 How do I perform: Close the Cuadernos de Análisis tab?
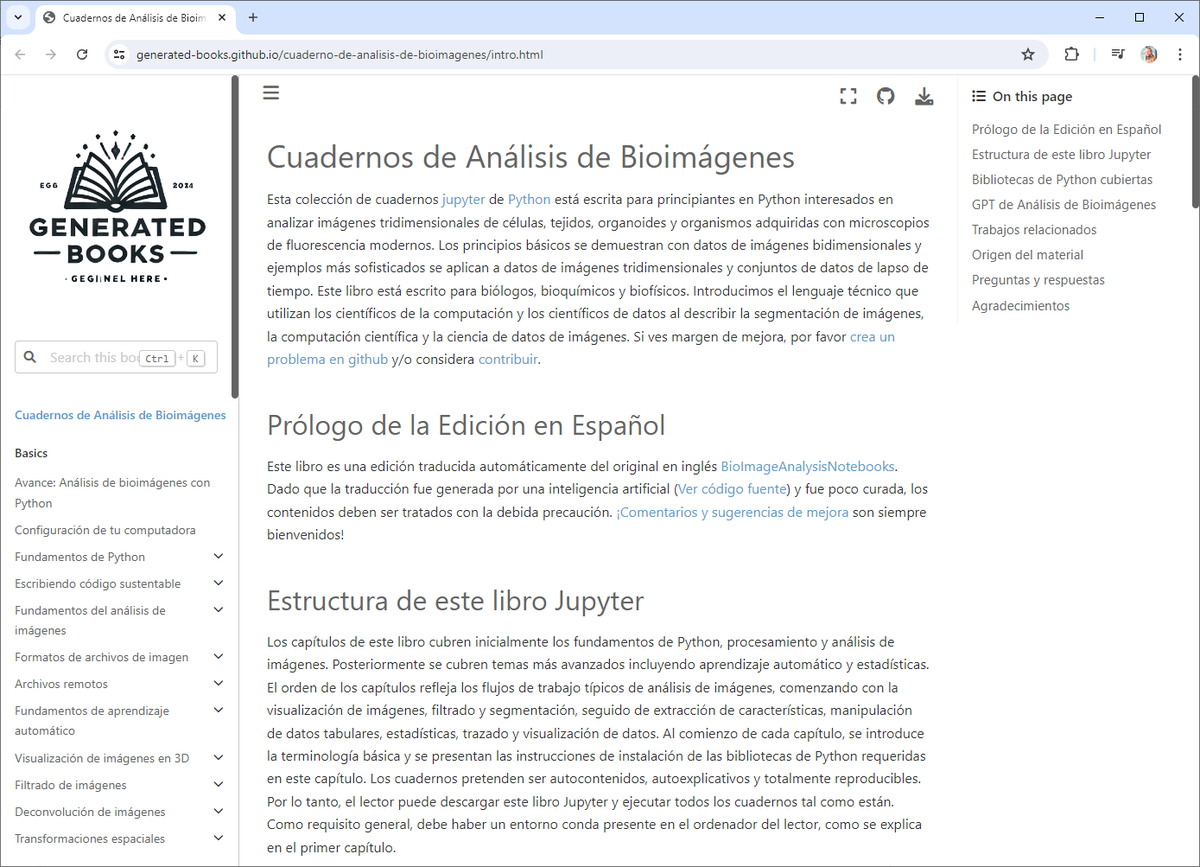click(221, 17)
